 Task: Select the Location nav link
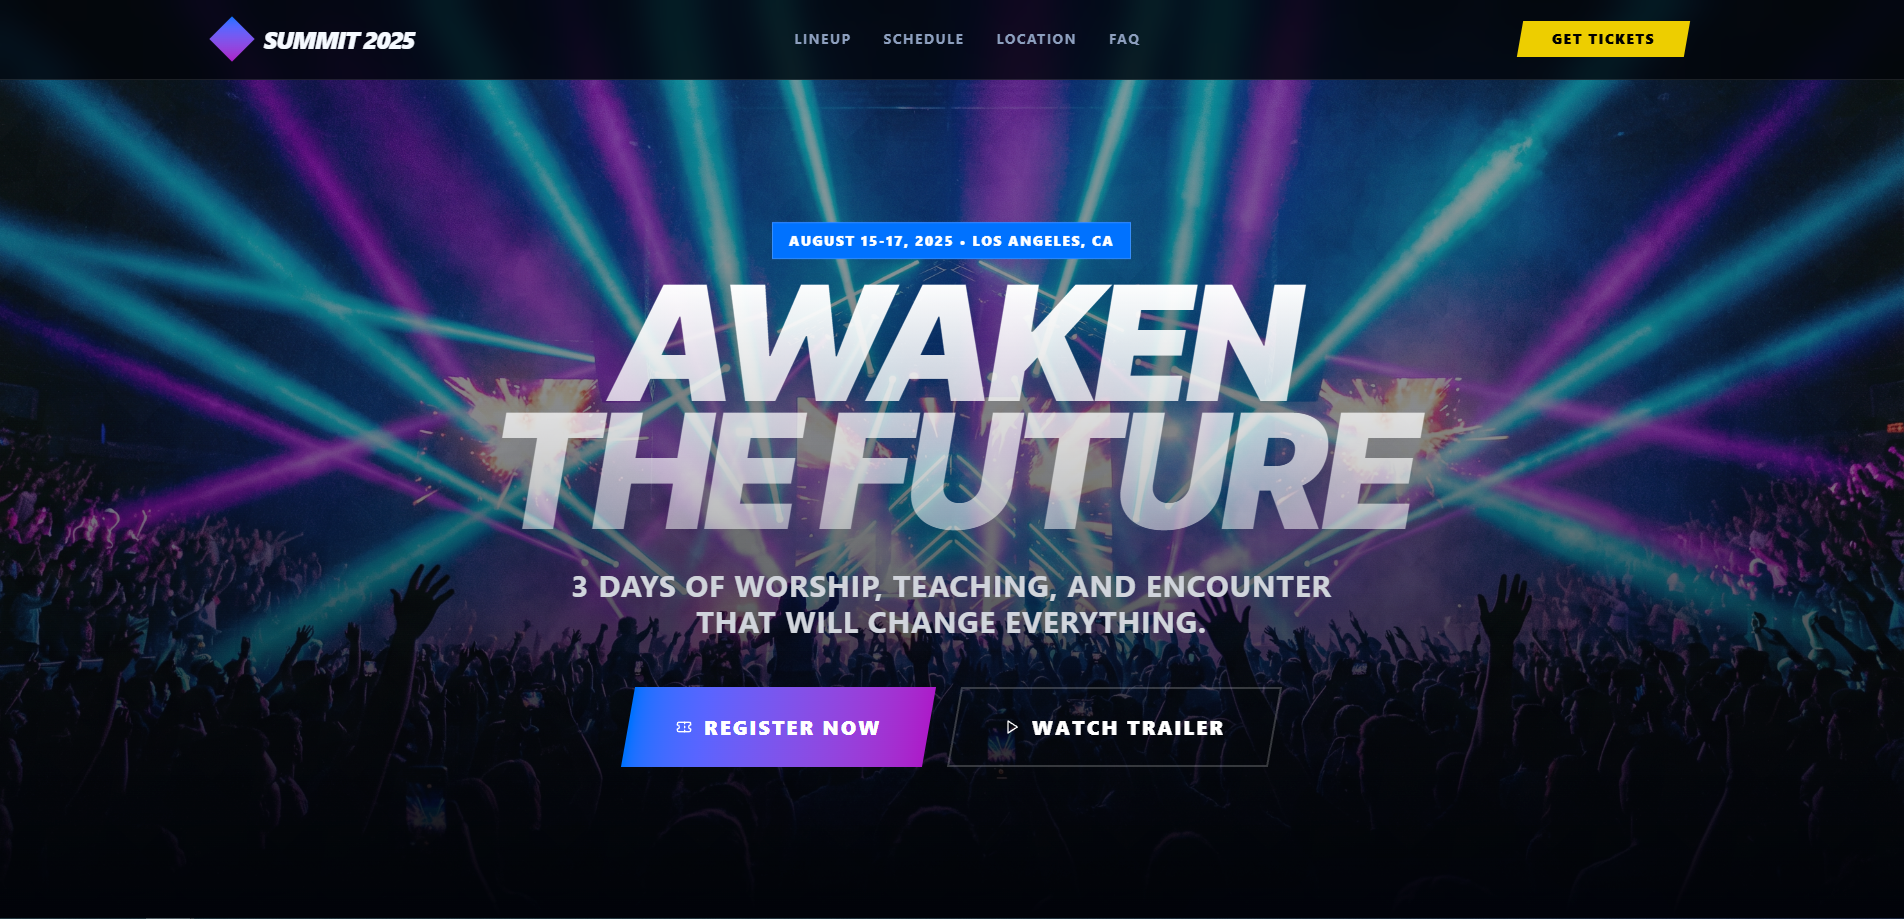(1036, 39)
